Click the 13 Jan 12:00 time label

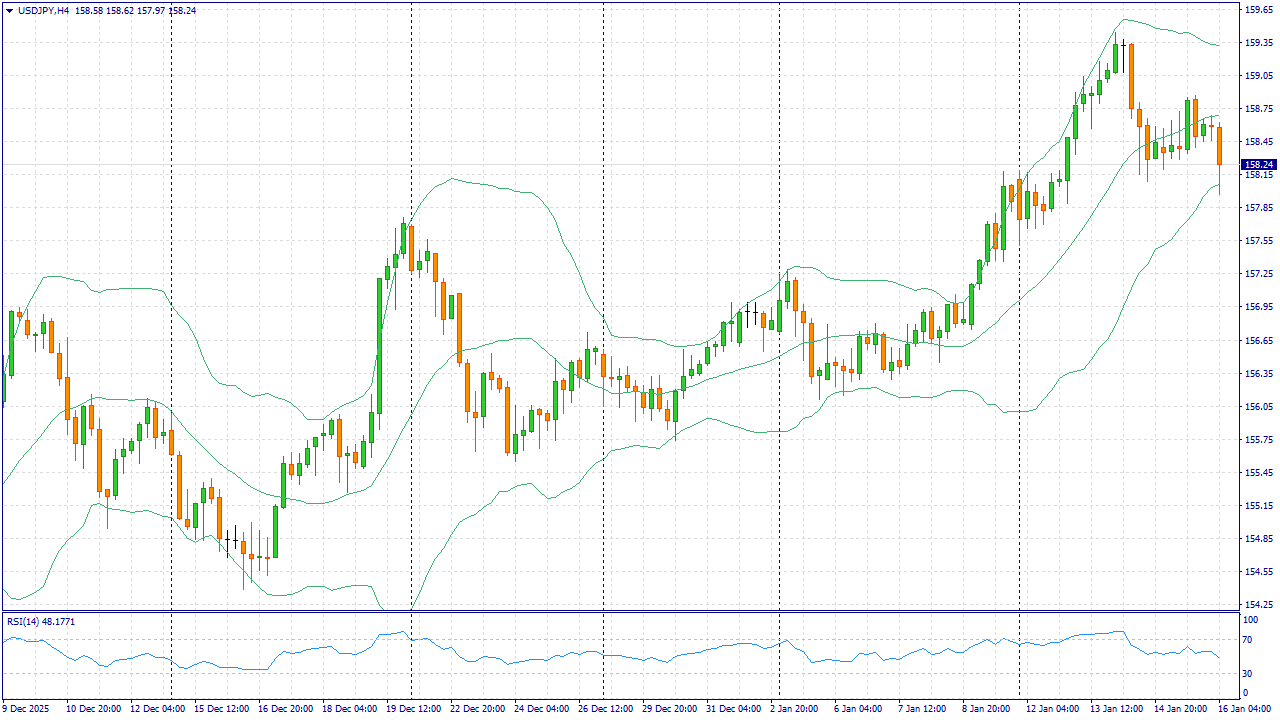tap(1116, 708)
